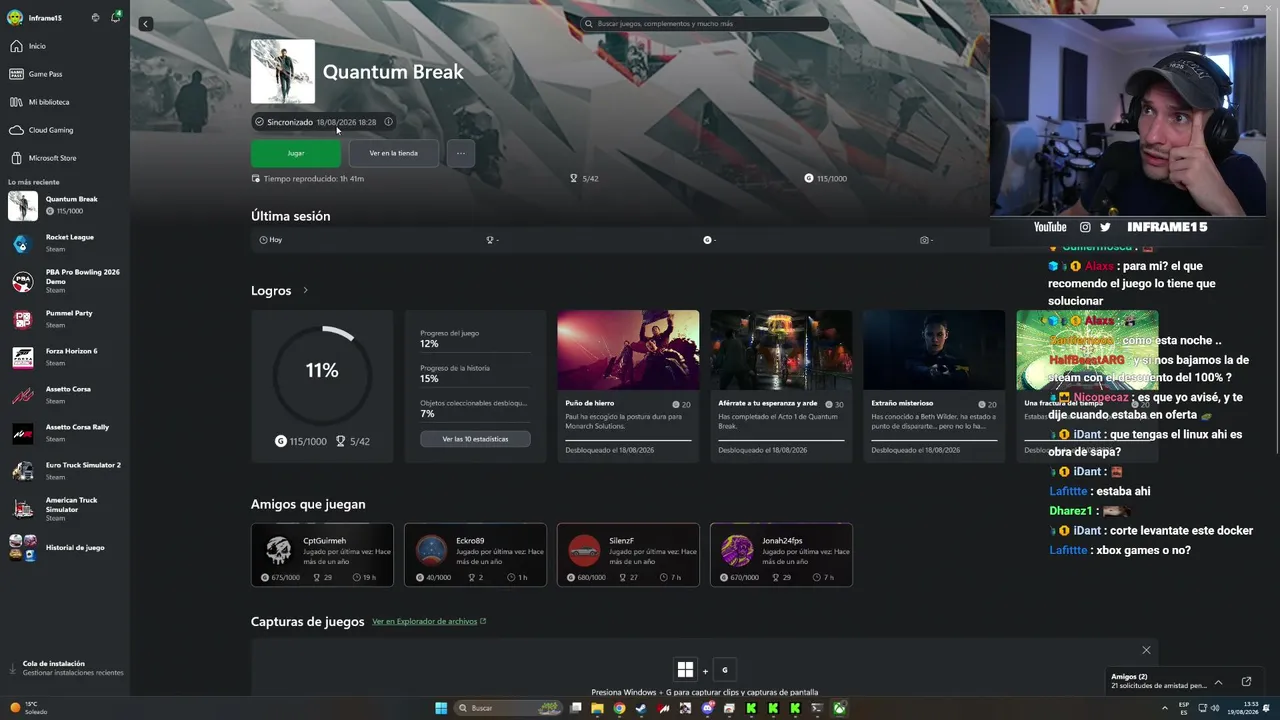The height and width of the screenshot is (720, 1280).
Task: Click the print queue icon beside Inframe15
Action: pos(95,17)
